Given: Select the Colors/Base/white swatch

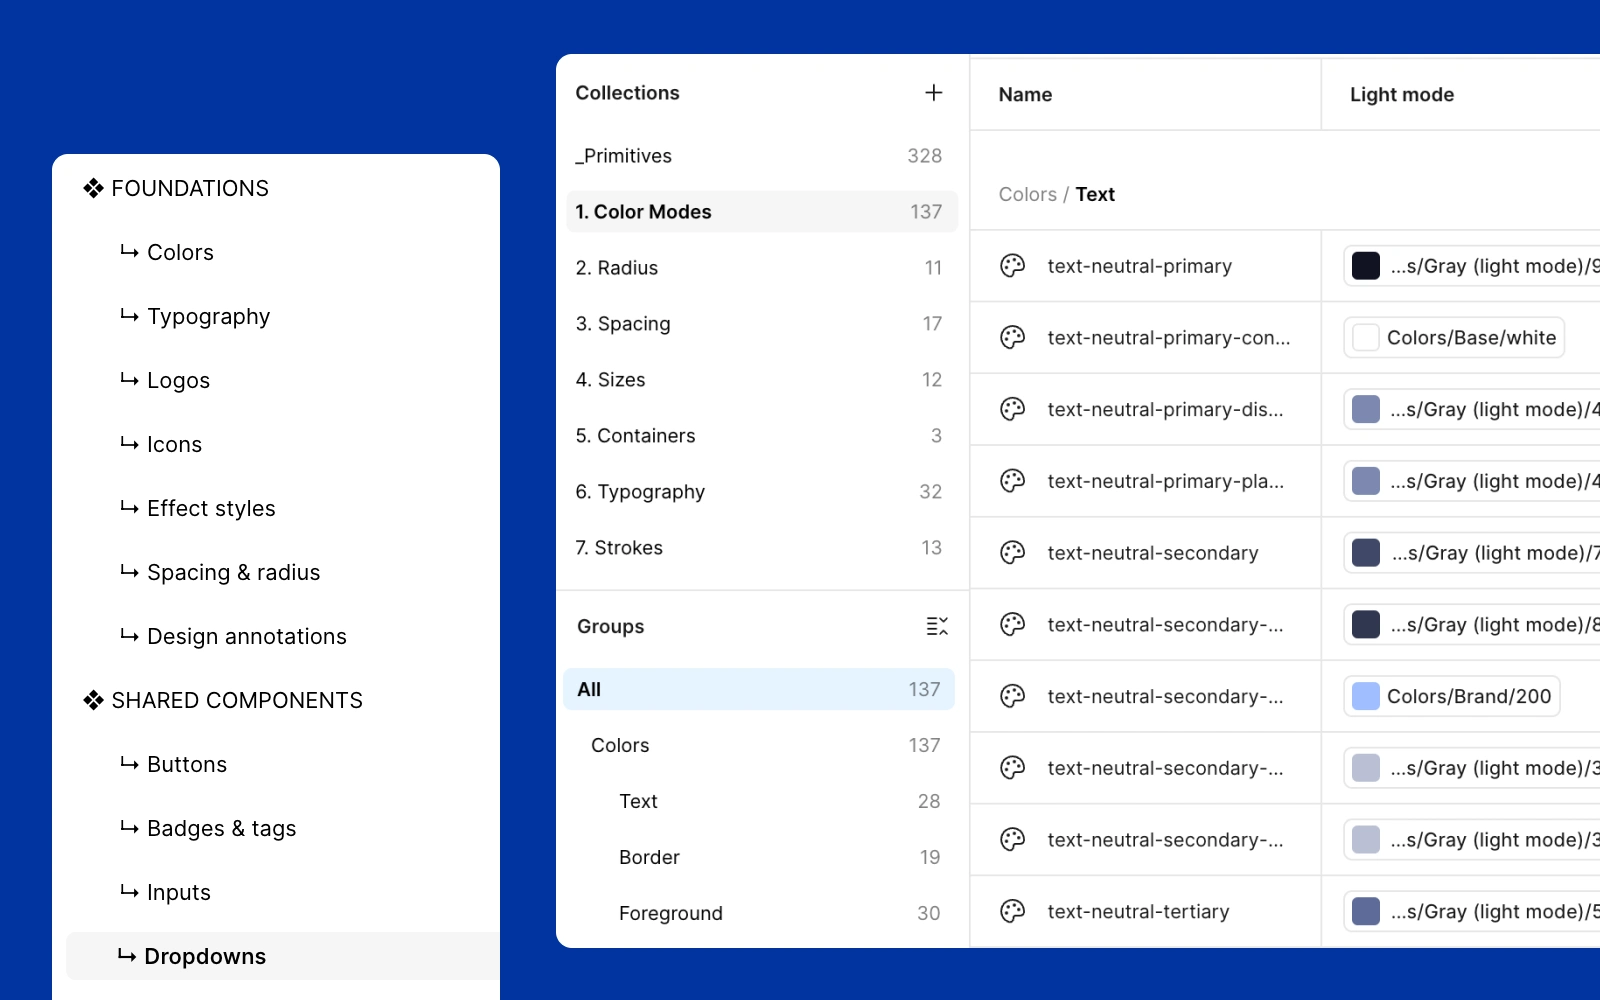Looking at the screenshot, I should (x=1366, y=338).
